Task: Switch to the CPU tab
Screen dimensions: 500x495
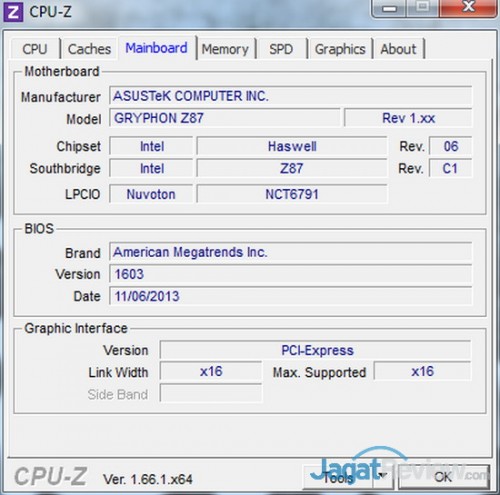Action: 35,49
